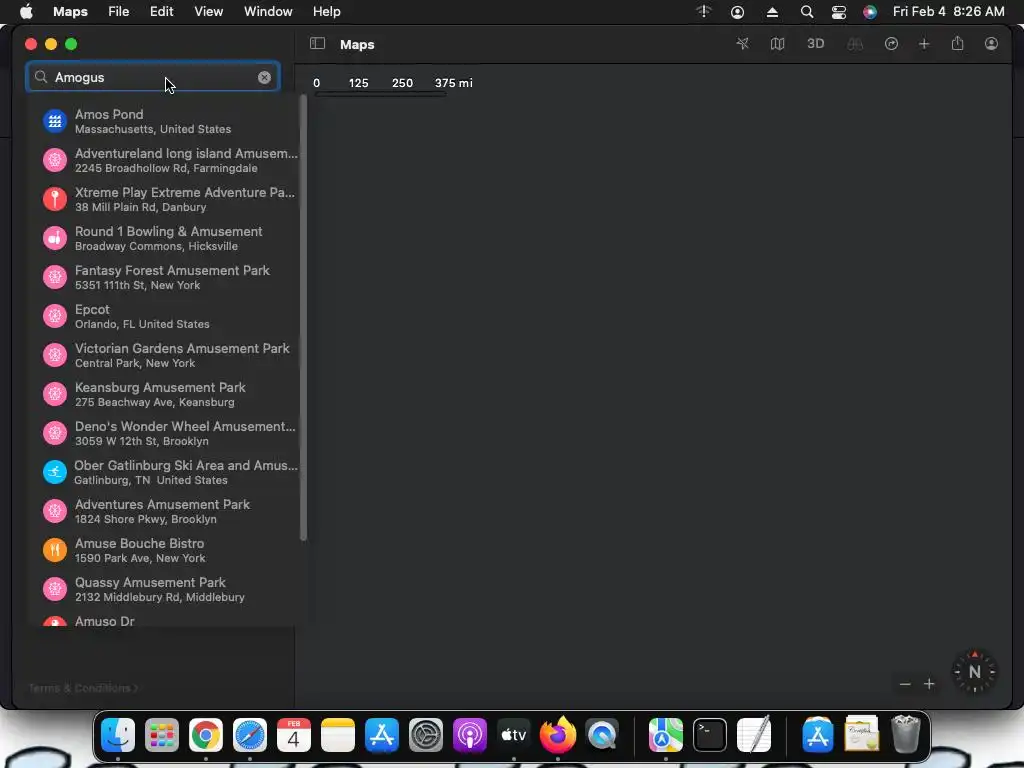Open Apple TV from the Dock

[514, 735]
